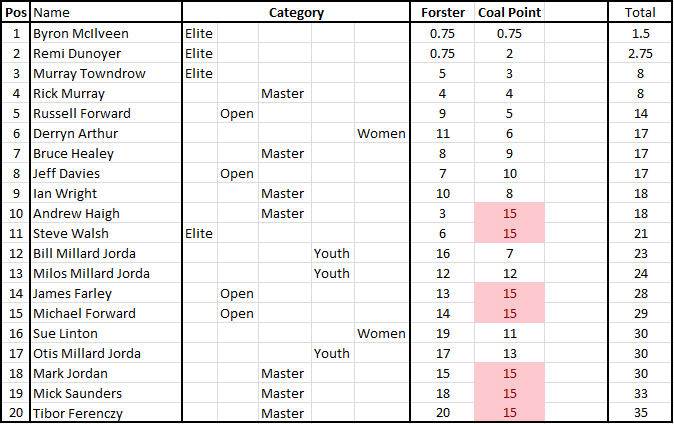Click the Pos column header

coord(15,13)
